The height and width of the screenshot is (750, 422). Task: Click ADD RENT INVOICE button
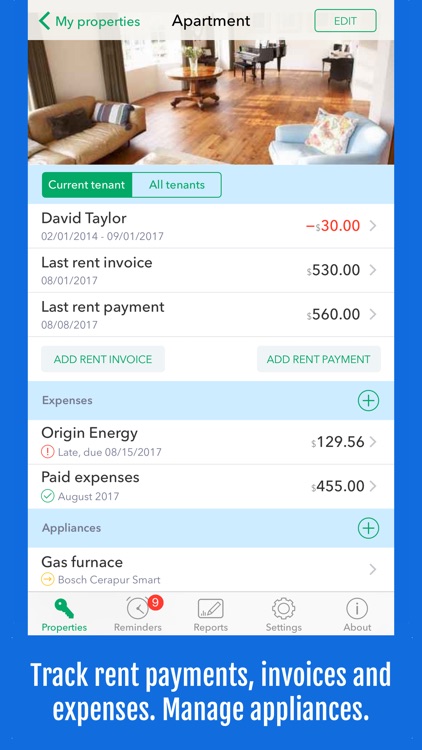[x=103, y=359]
